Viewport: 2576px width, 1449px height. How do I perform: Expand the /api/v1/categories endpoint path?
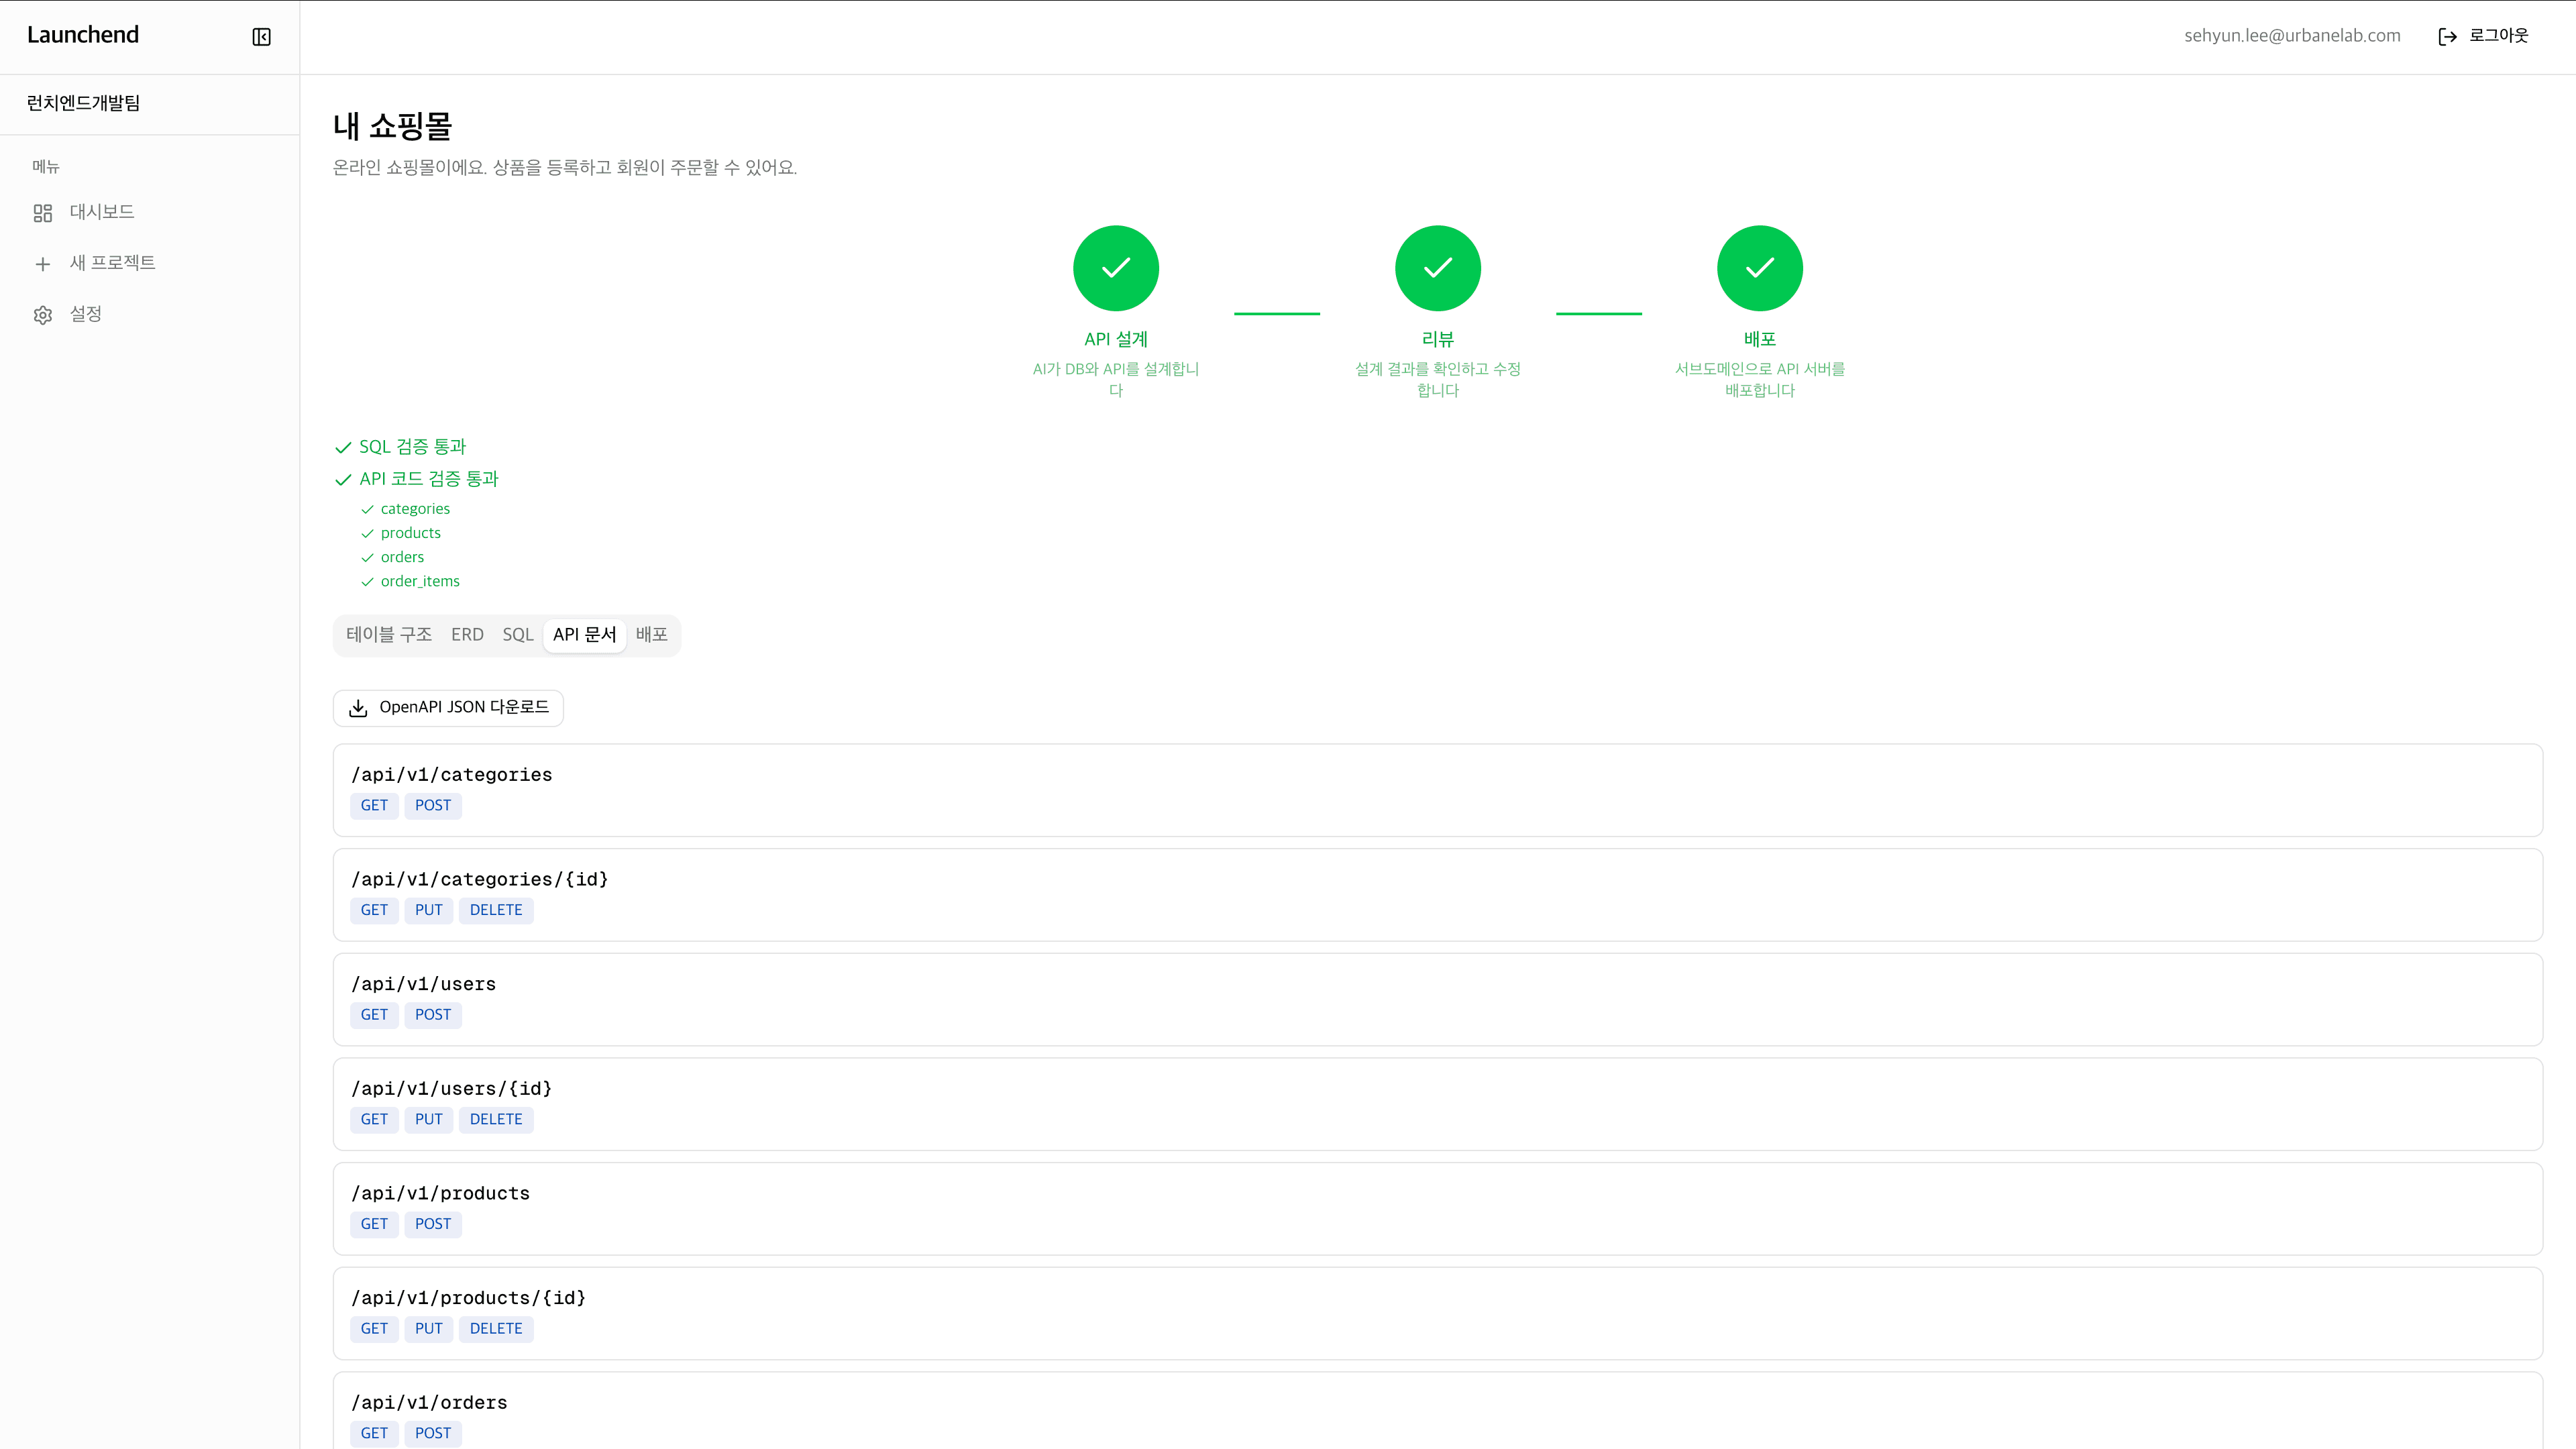point(451,775)
